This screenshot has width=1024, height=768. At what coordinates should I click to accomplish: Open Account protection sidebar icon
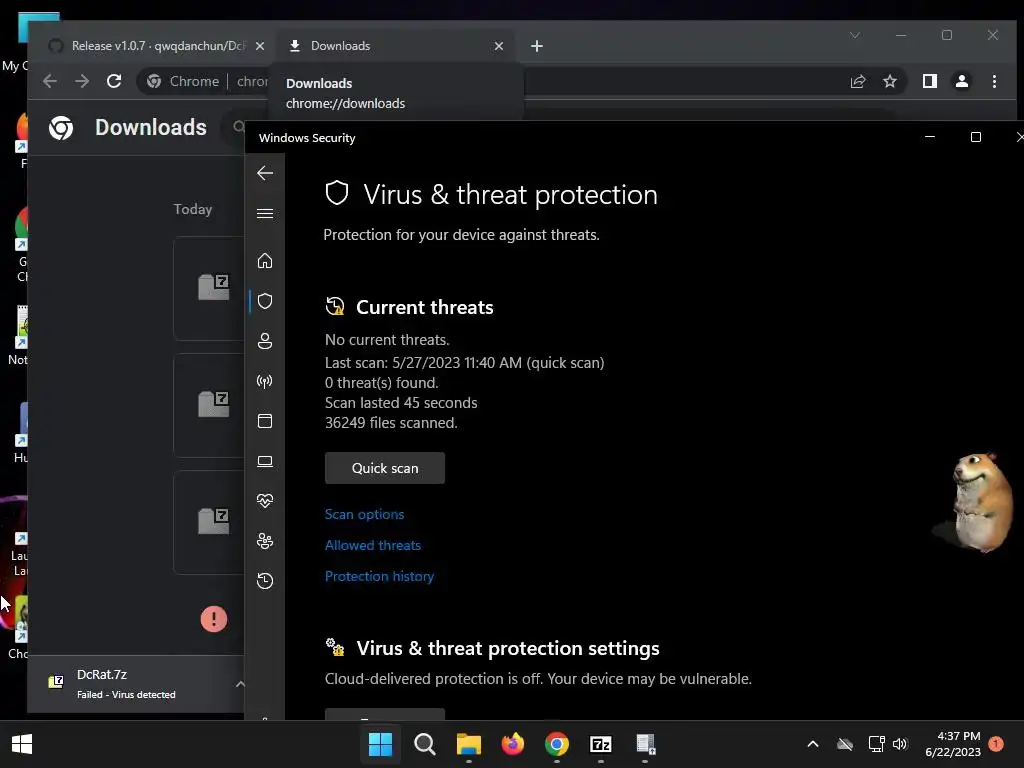(264, 341)
